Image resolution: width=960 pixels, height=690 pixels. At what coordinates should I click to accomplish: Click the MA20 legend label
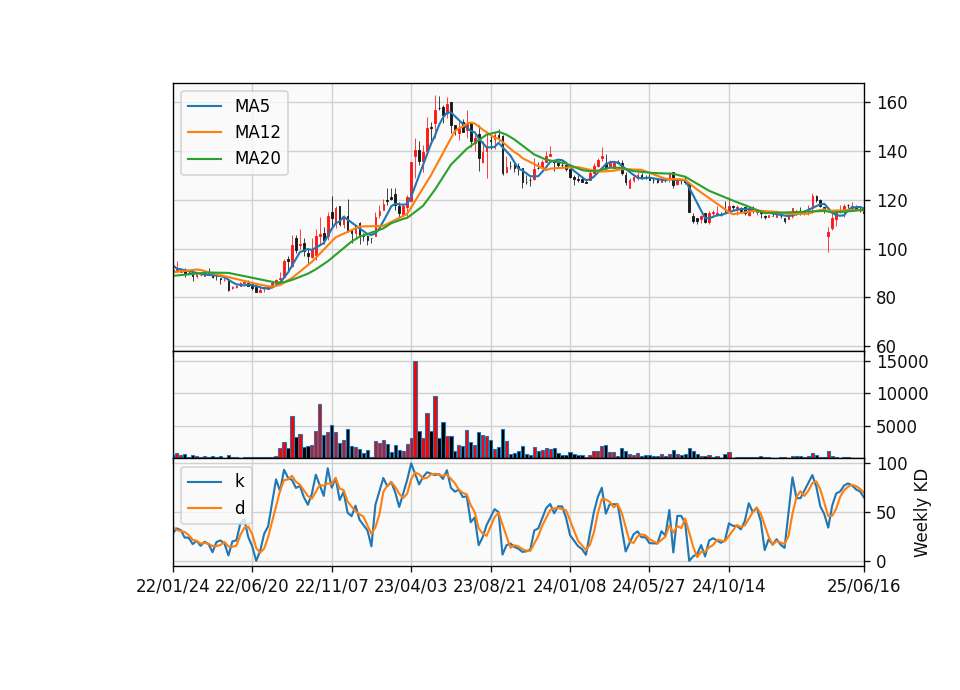coord(257,159)
